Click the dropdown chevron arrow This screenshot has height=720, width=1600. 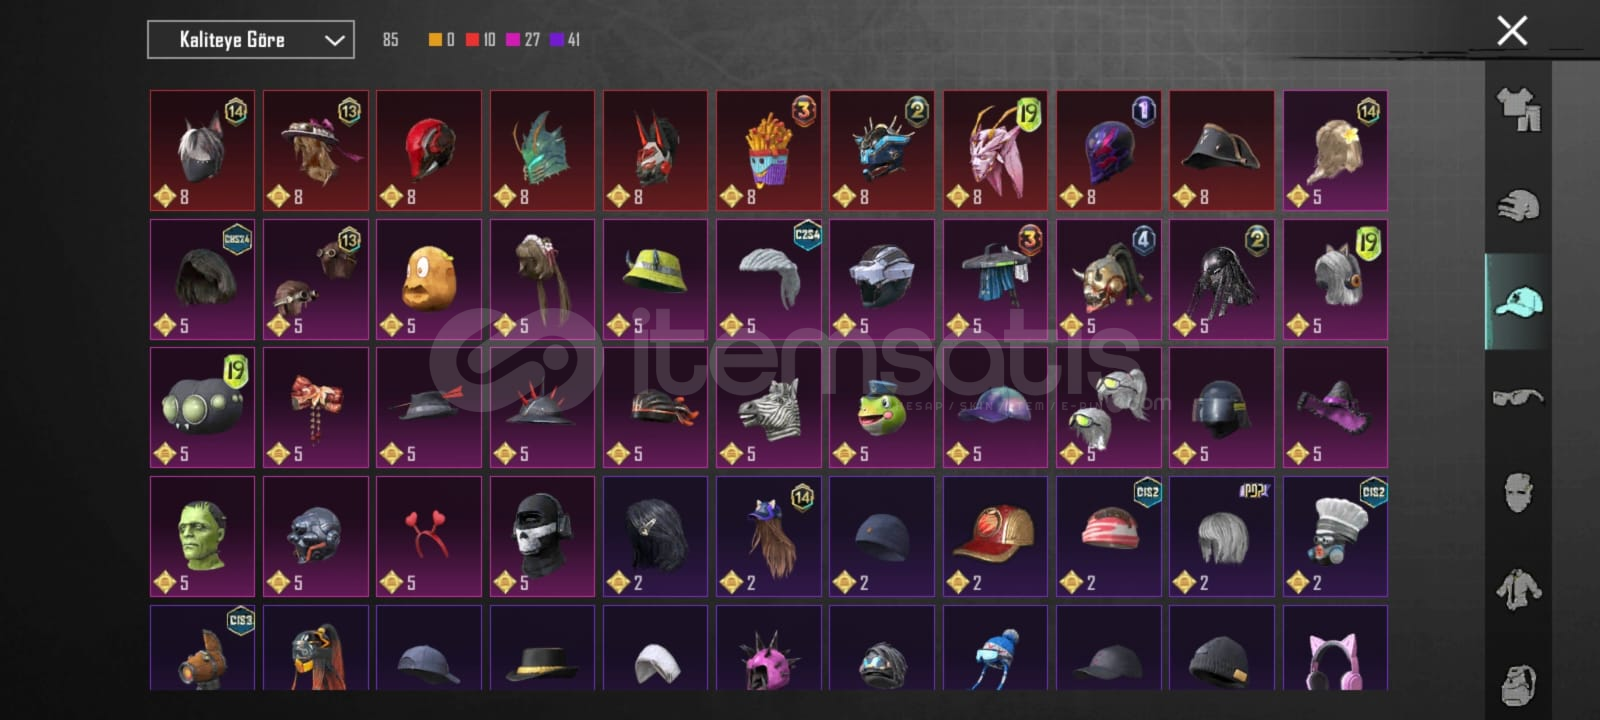tap(334, 41)
